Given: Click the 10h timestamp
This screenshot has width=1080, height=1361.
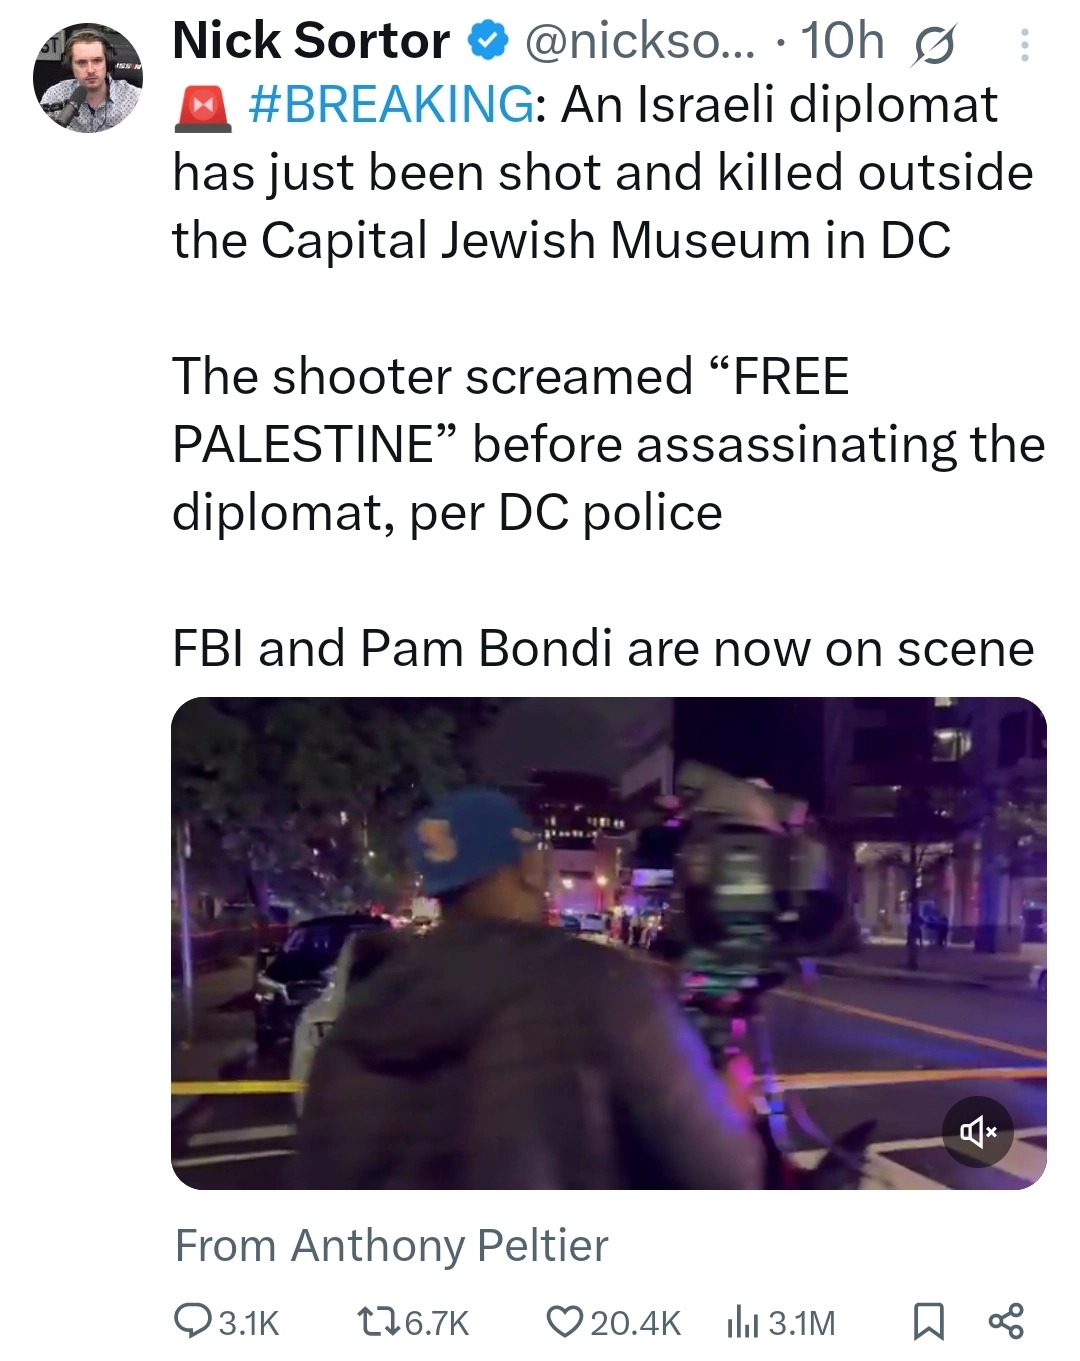Looking at the screenshot, I should [843, 42].
